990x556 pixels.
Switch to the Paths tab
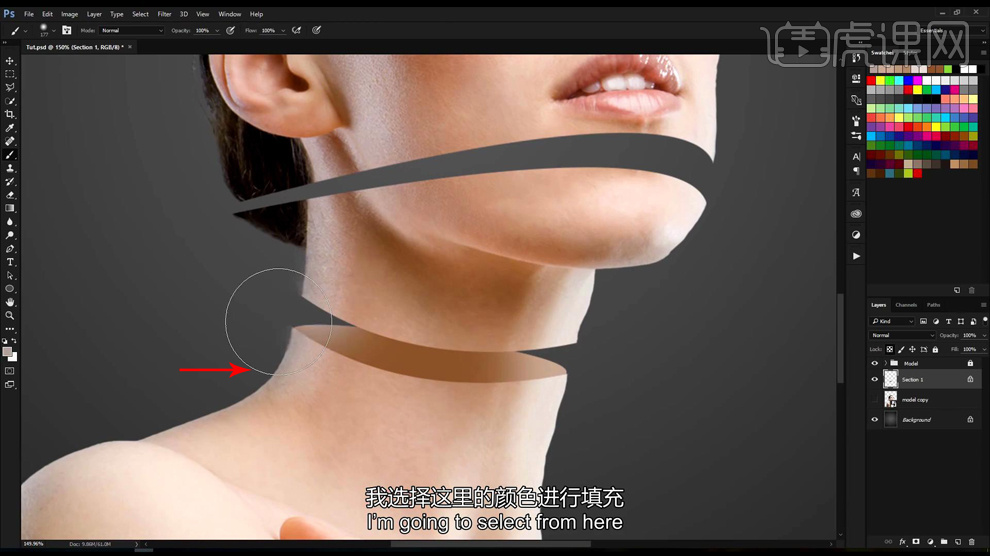tap(934, 305)
